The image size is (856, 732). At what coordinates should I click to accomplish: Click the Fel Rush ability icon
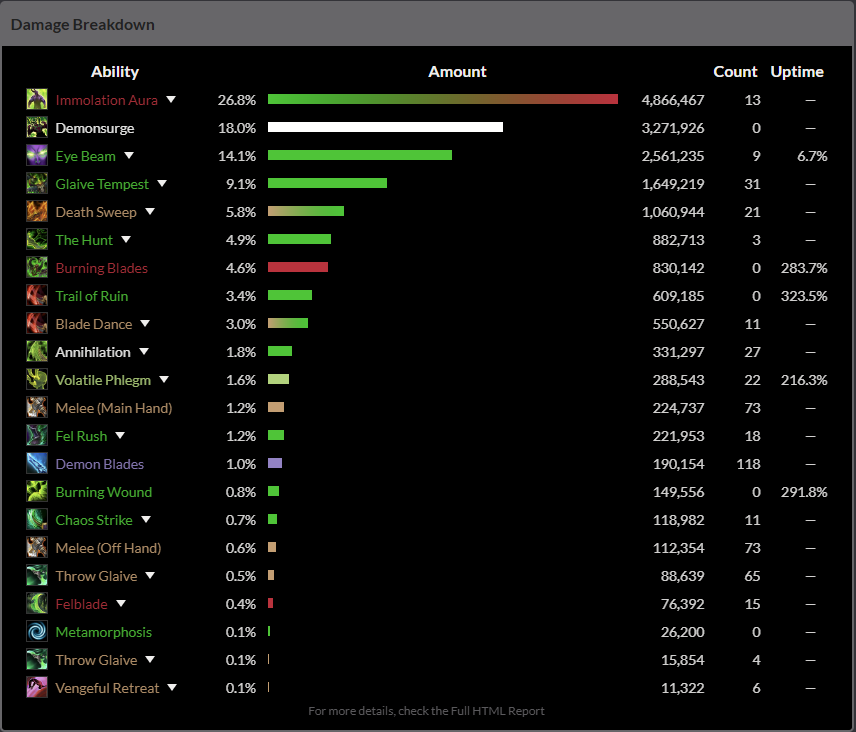click(x=37, y=436)
